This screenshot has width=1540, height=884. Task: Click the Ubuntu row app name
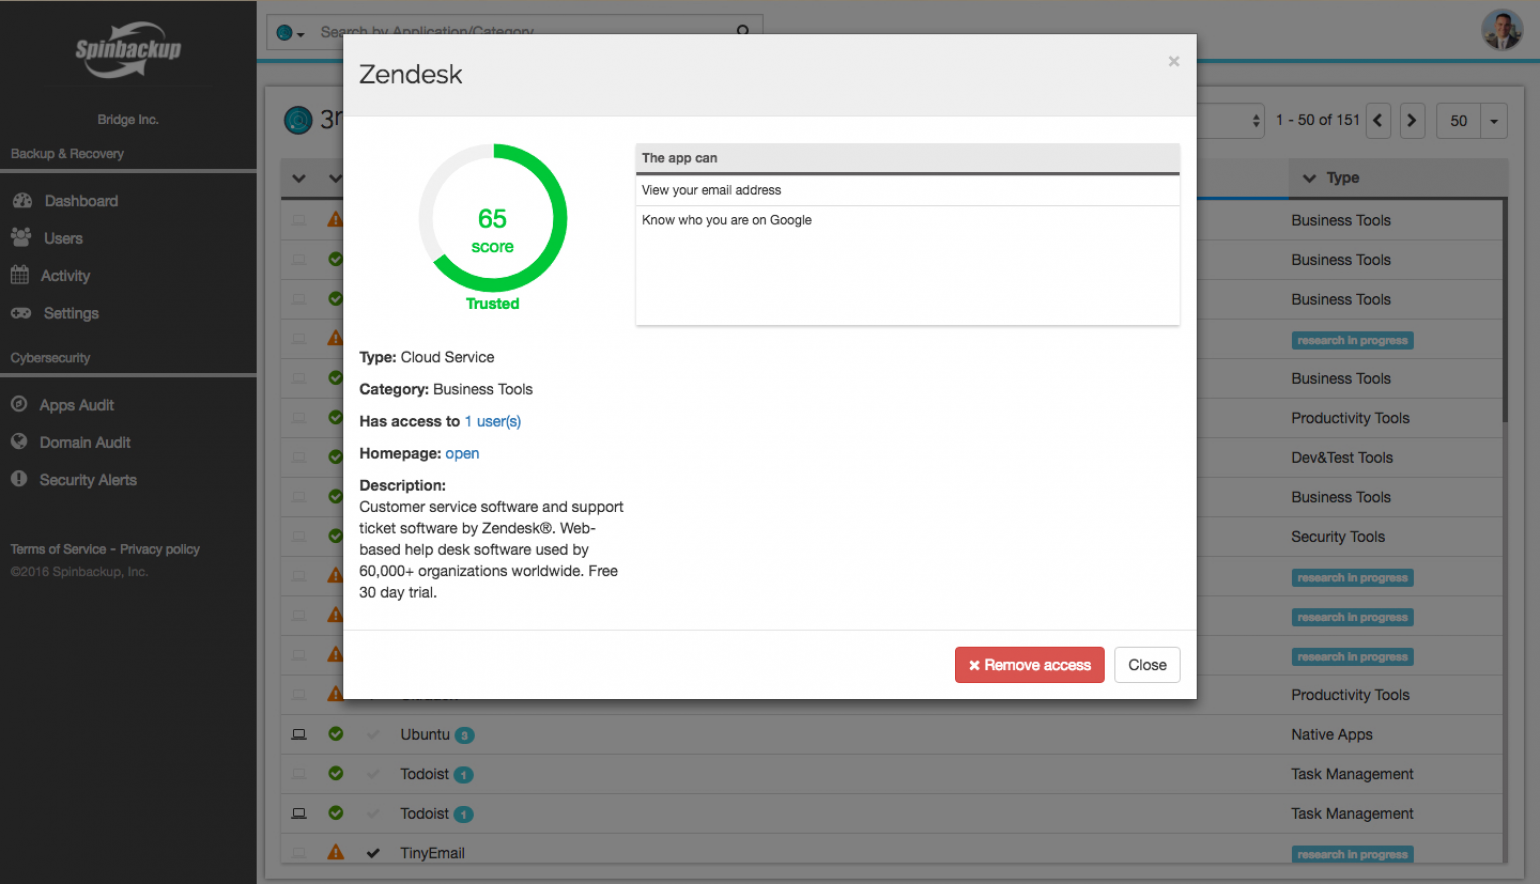425,734
